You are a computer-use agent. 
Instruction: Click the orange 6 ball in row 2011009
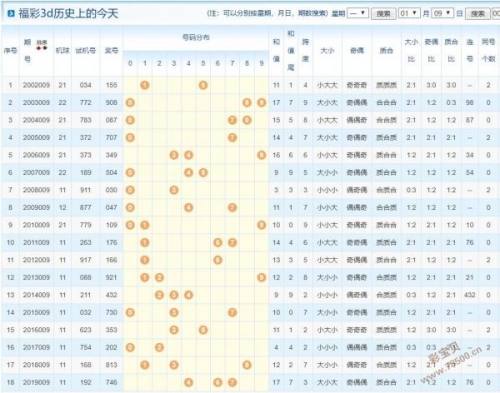tap(218, 243)
